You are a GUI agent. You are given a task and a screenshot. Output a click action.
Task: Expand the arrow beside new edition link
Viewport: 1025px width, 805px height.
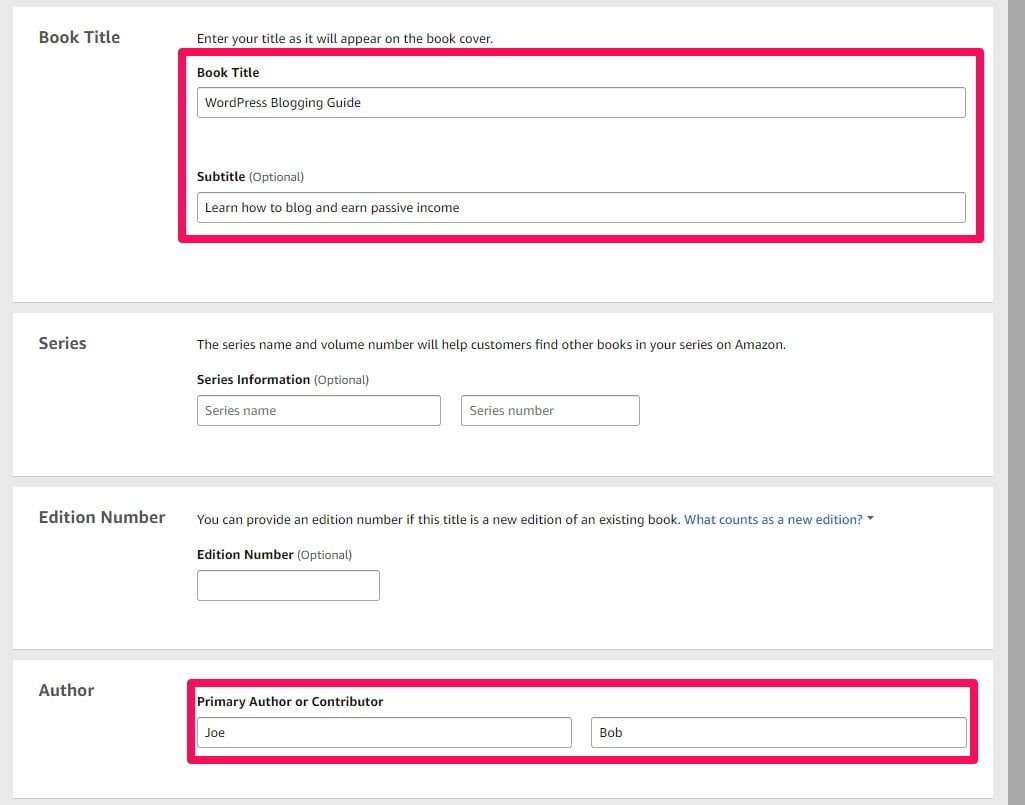870,519
